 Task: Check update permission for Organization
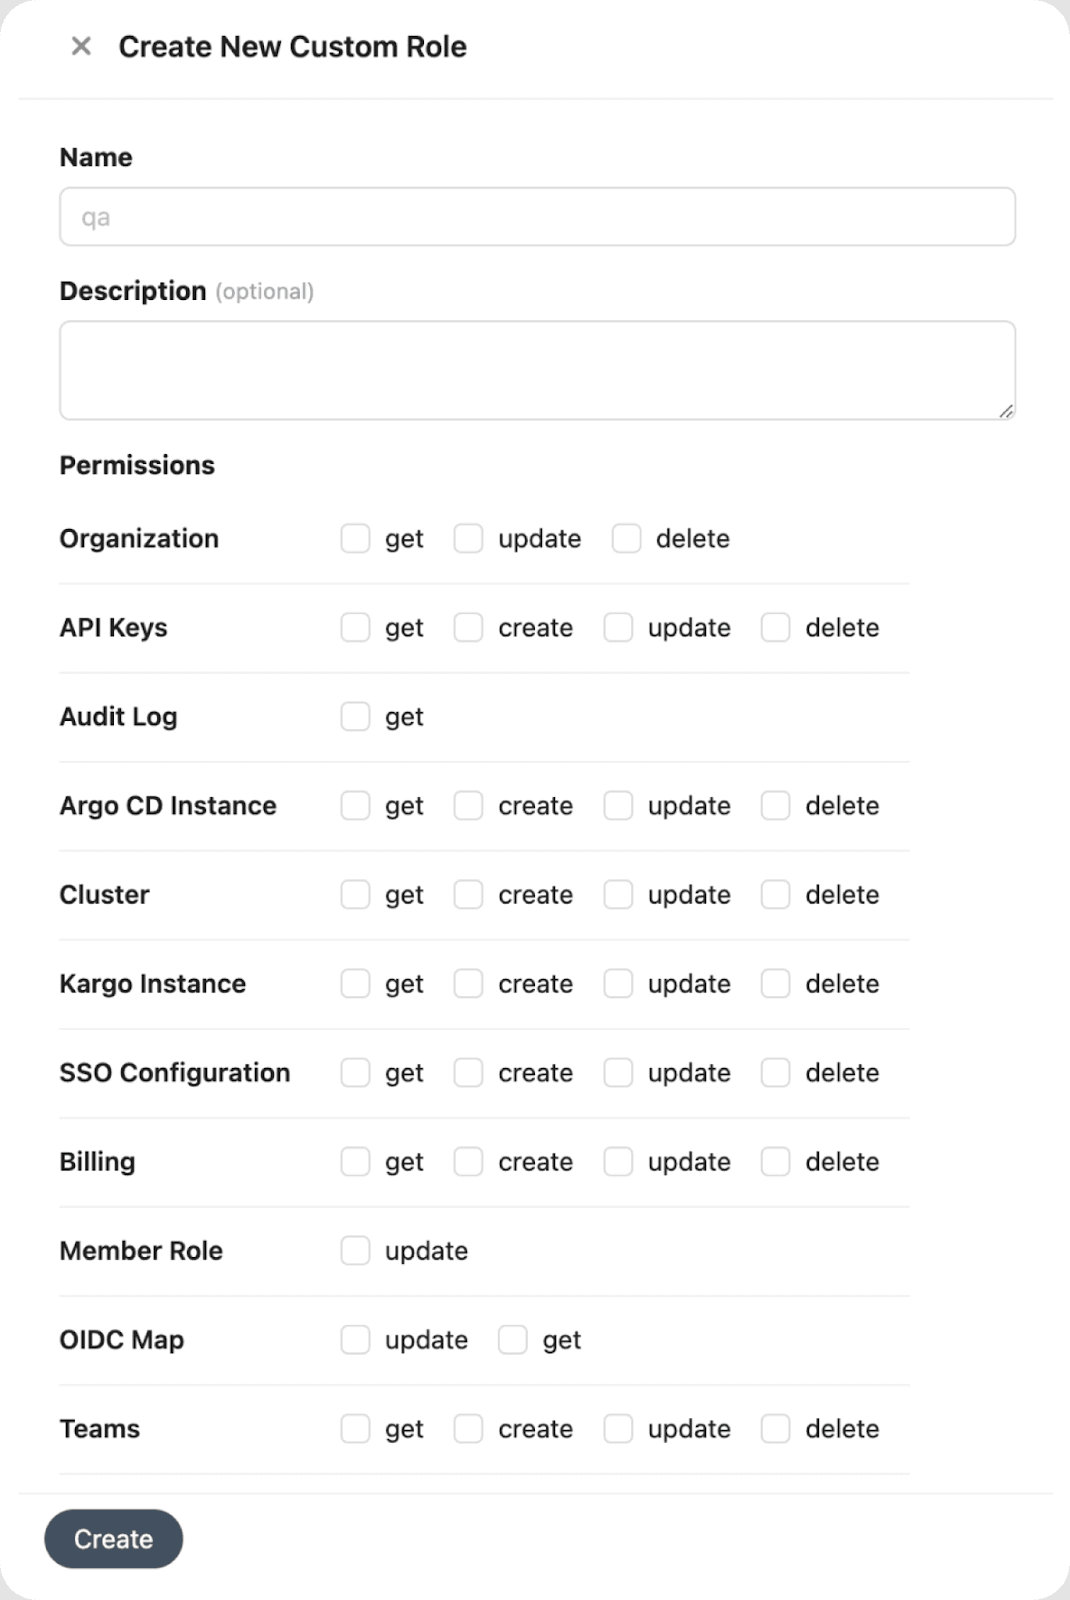468,538
